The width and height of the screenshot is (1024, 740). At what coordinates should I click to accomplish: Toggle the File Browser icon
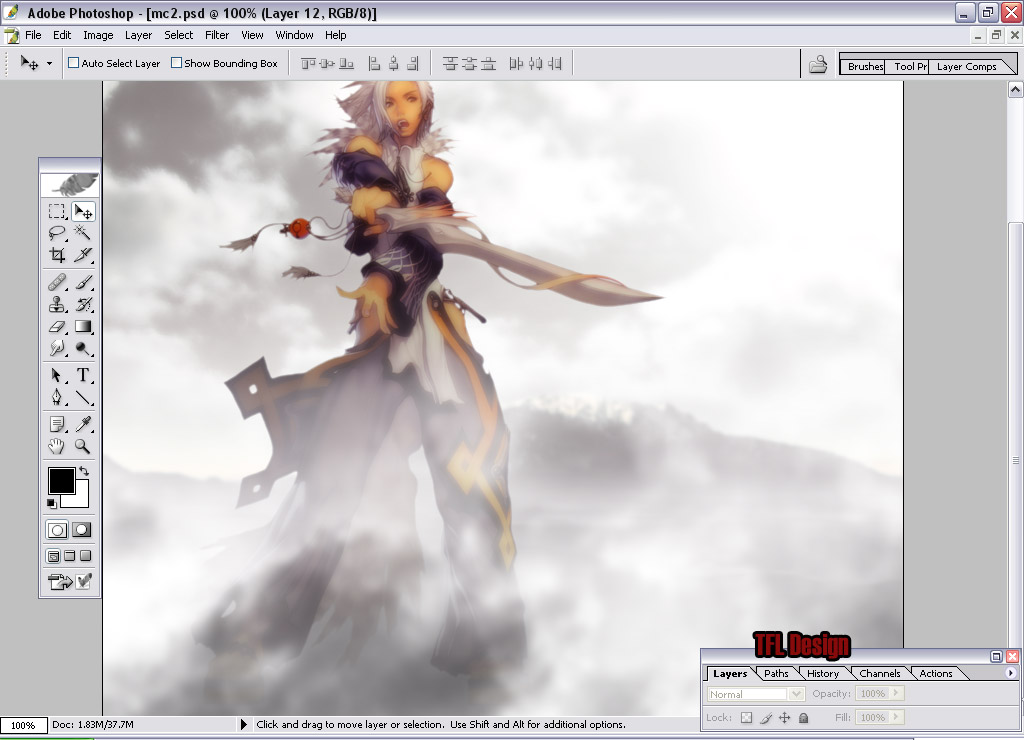(818, 64)
